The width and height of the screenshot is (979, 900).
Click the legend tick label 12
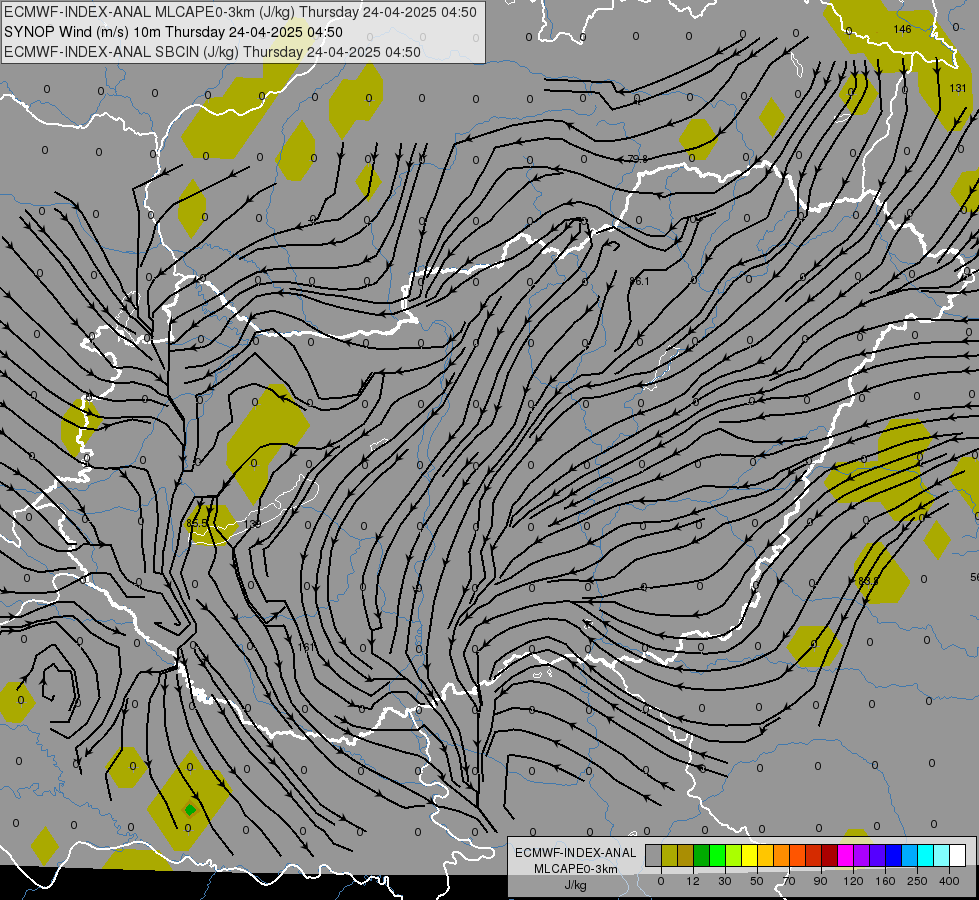[x=693, y=881]
